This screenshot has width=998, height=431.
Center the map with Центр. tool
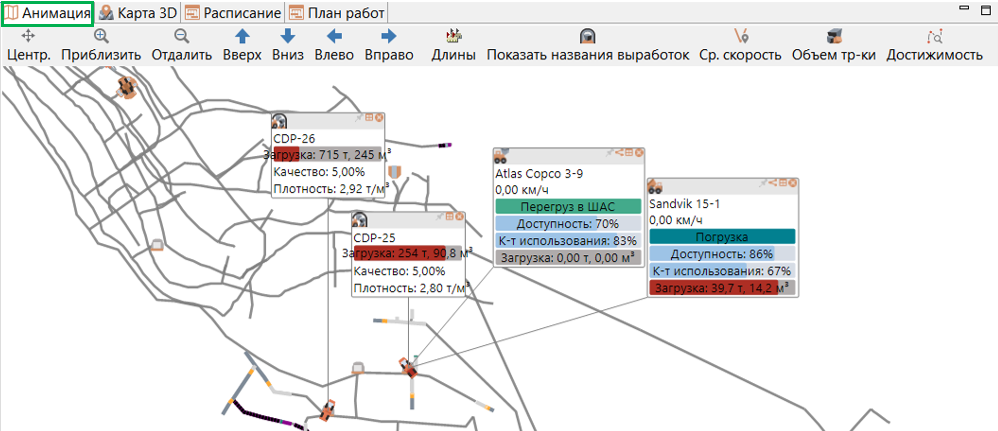coord(29,45)
